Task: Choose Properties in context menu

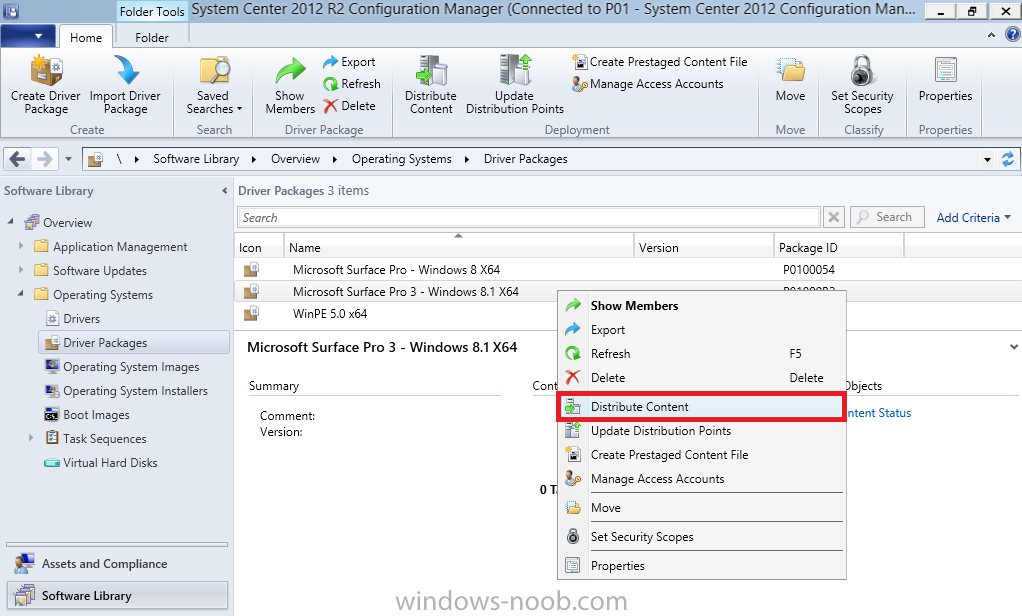Action: pos(701,566)
